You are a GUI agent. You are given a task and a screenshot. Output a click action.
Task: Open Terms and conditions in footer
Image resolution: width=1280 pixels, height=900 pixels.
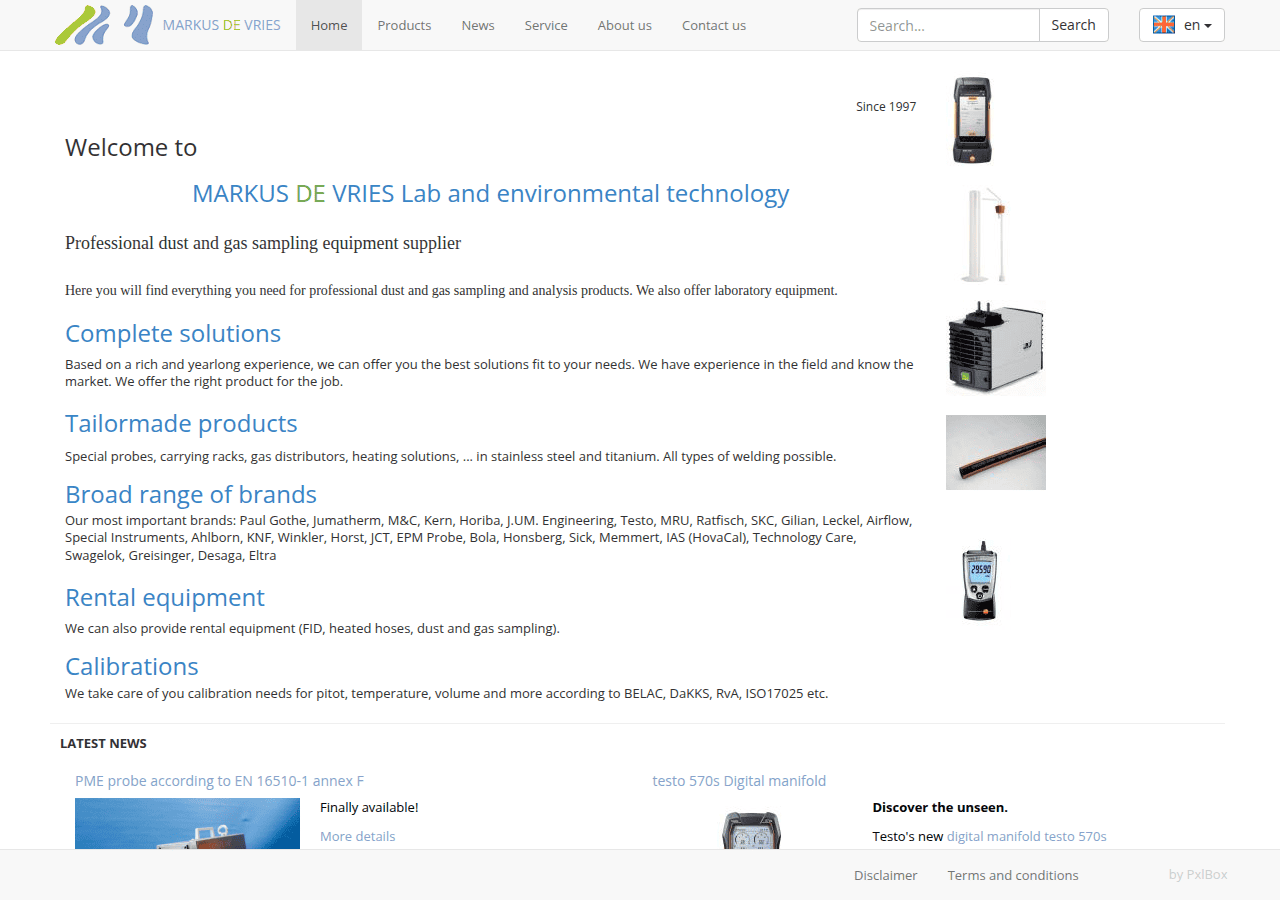[1013, 875]
